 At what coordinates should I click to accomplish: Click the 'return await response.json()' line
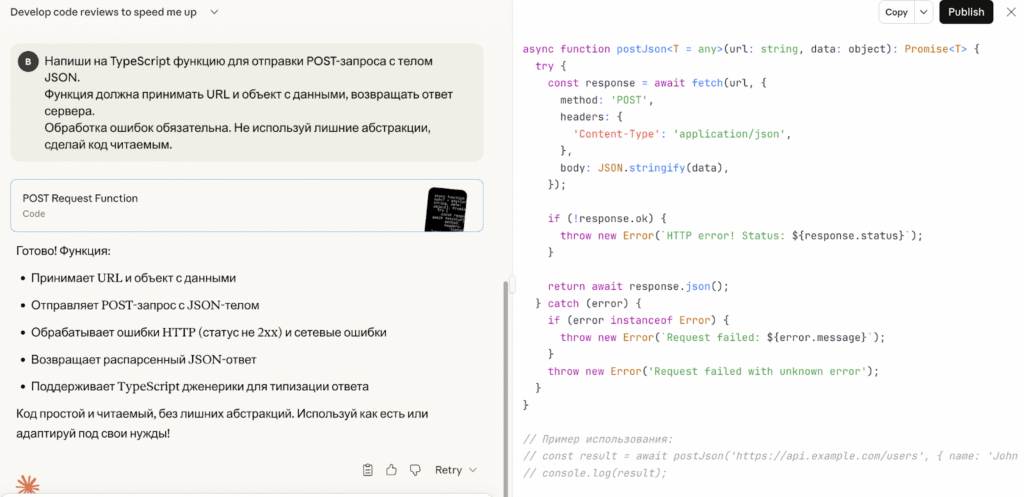click(638, 285)
